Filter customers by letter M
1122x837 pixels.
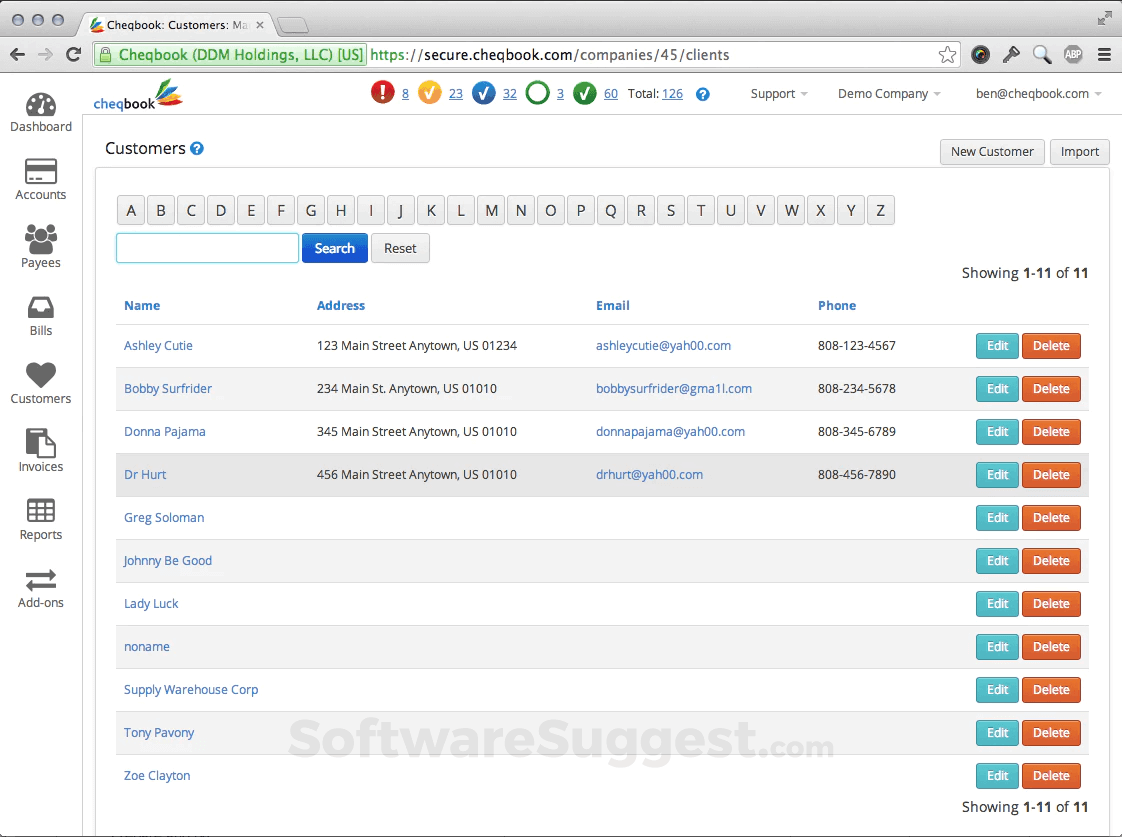(491, 210)
